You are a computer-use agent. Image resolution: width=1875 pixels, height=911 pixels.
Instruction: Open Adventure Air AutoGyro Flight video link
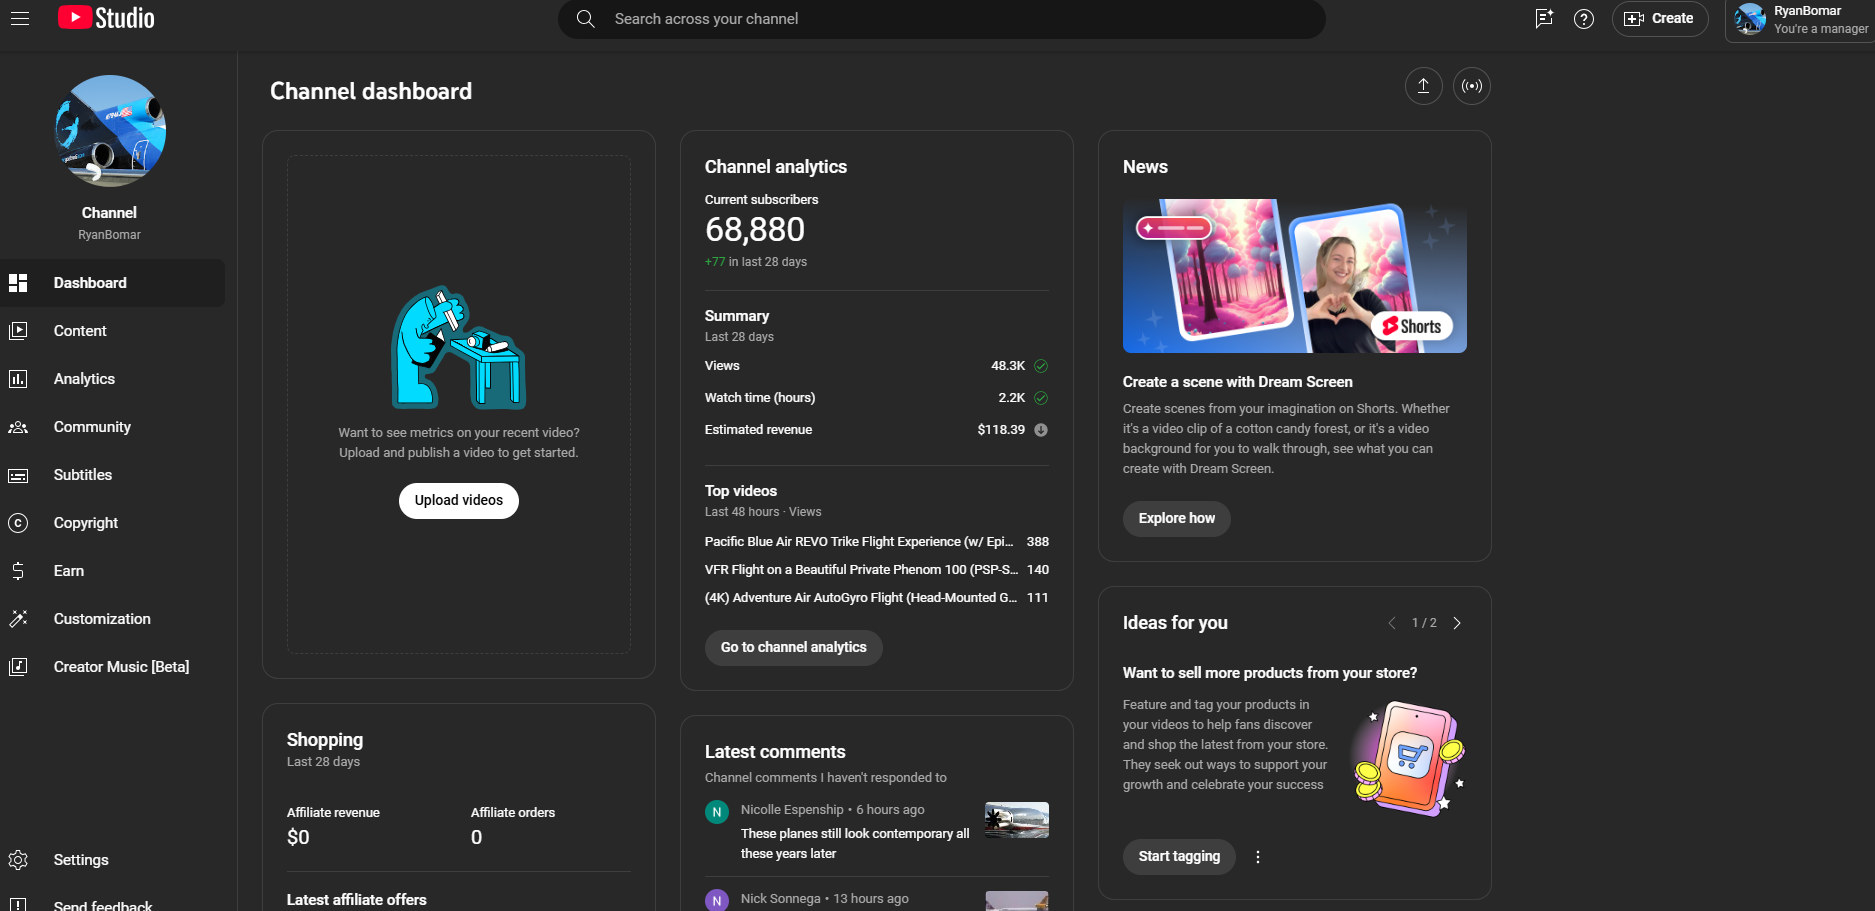click(861, 598)
